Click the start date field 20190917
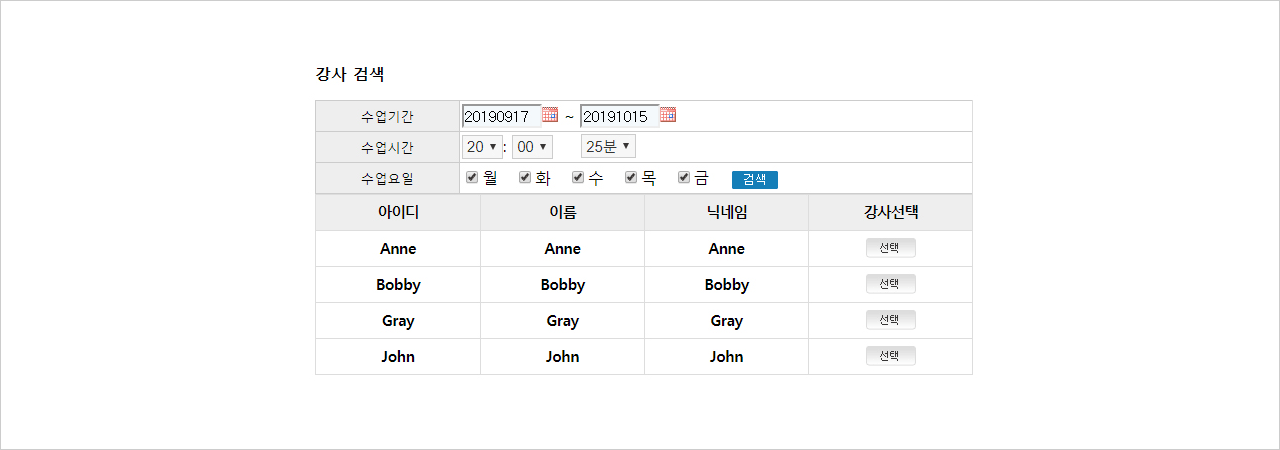This screenshot has height=450, width=1280. click(x=500, y=116)
